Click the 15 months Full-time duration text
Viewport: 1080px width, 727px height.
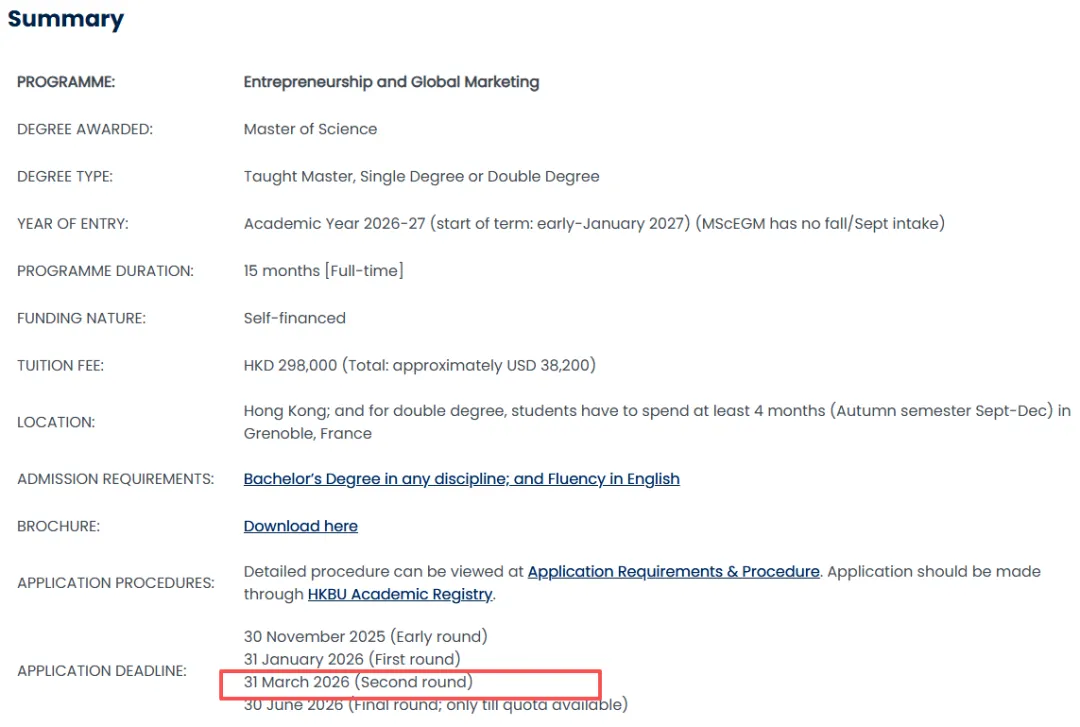(323, 270)
